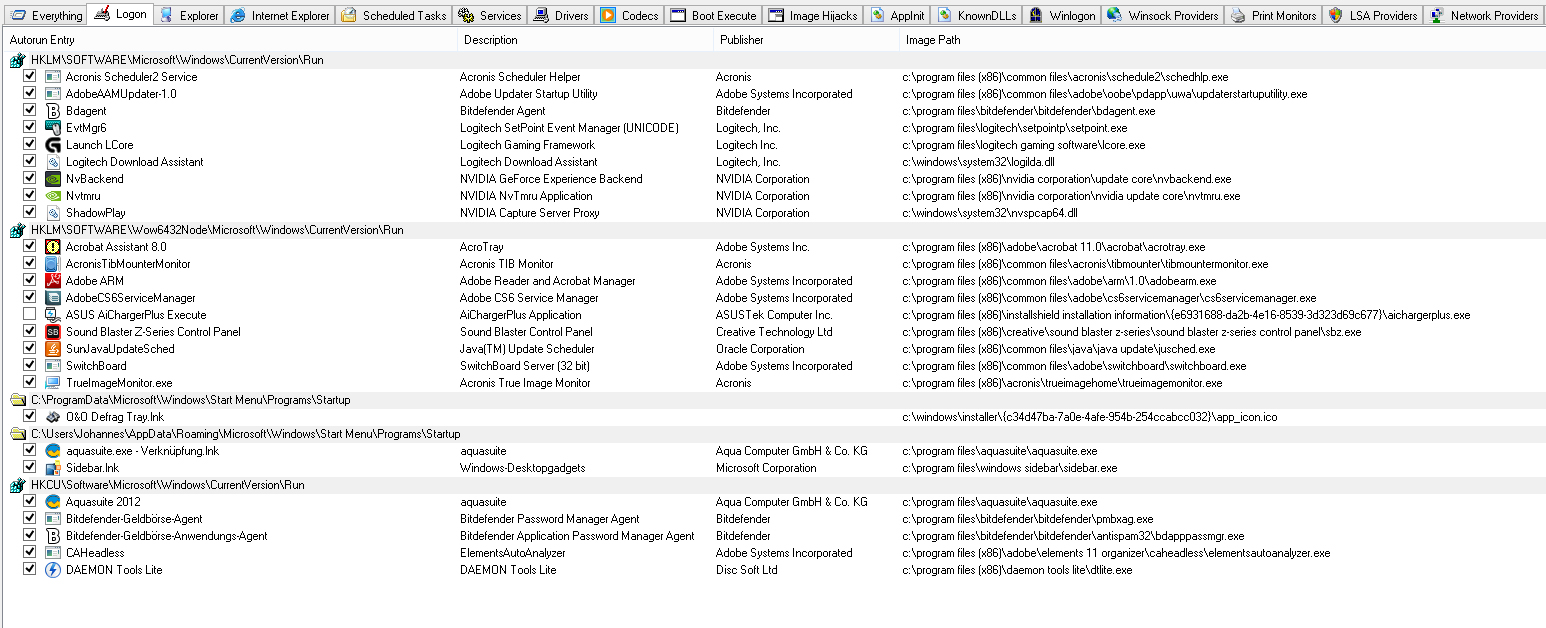Select the HKCU Run registry key row
Viewport: 1546px width, 628px height.
167,485
